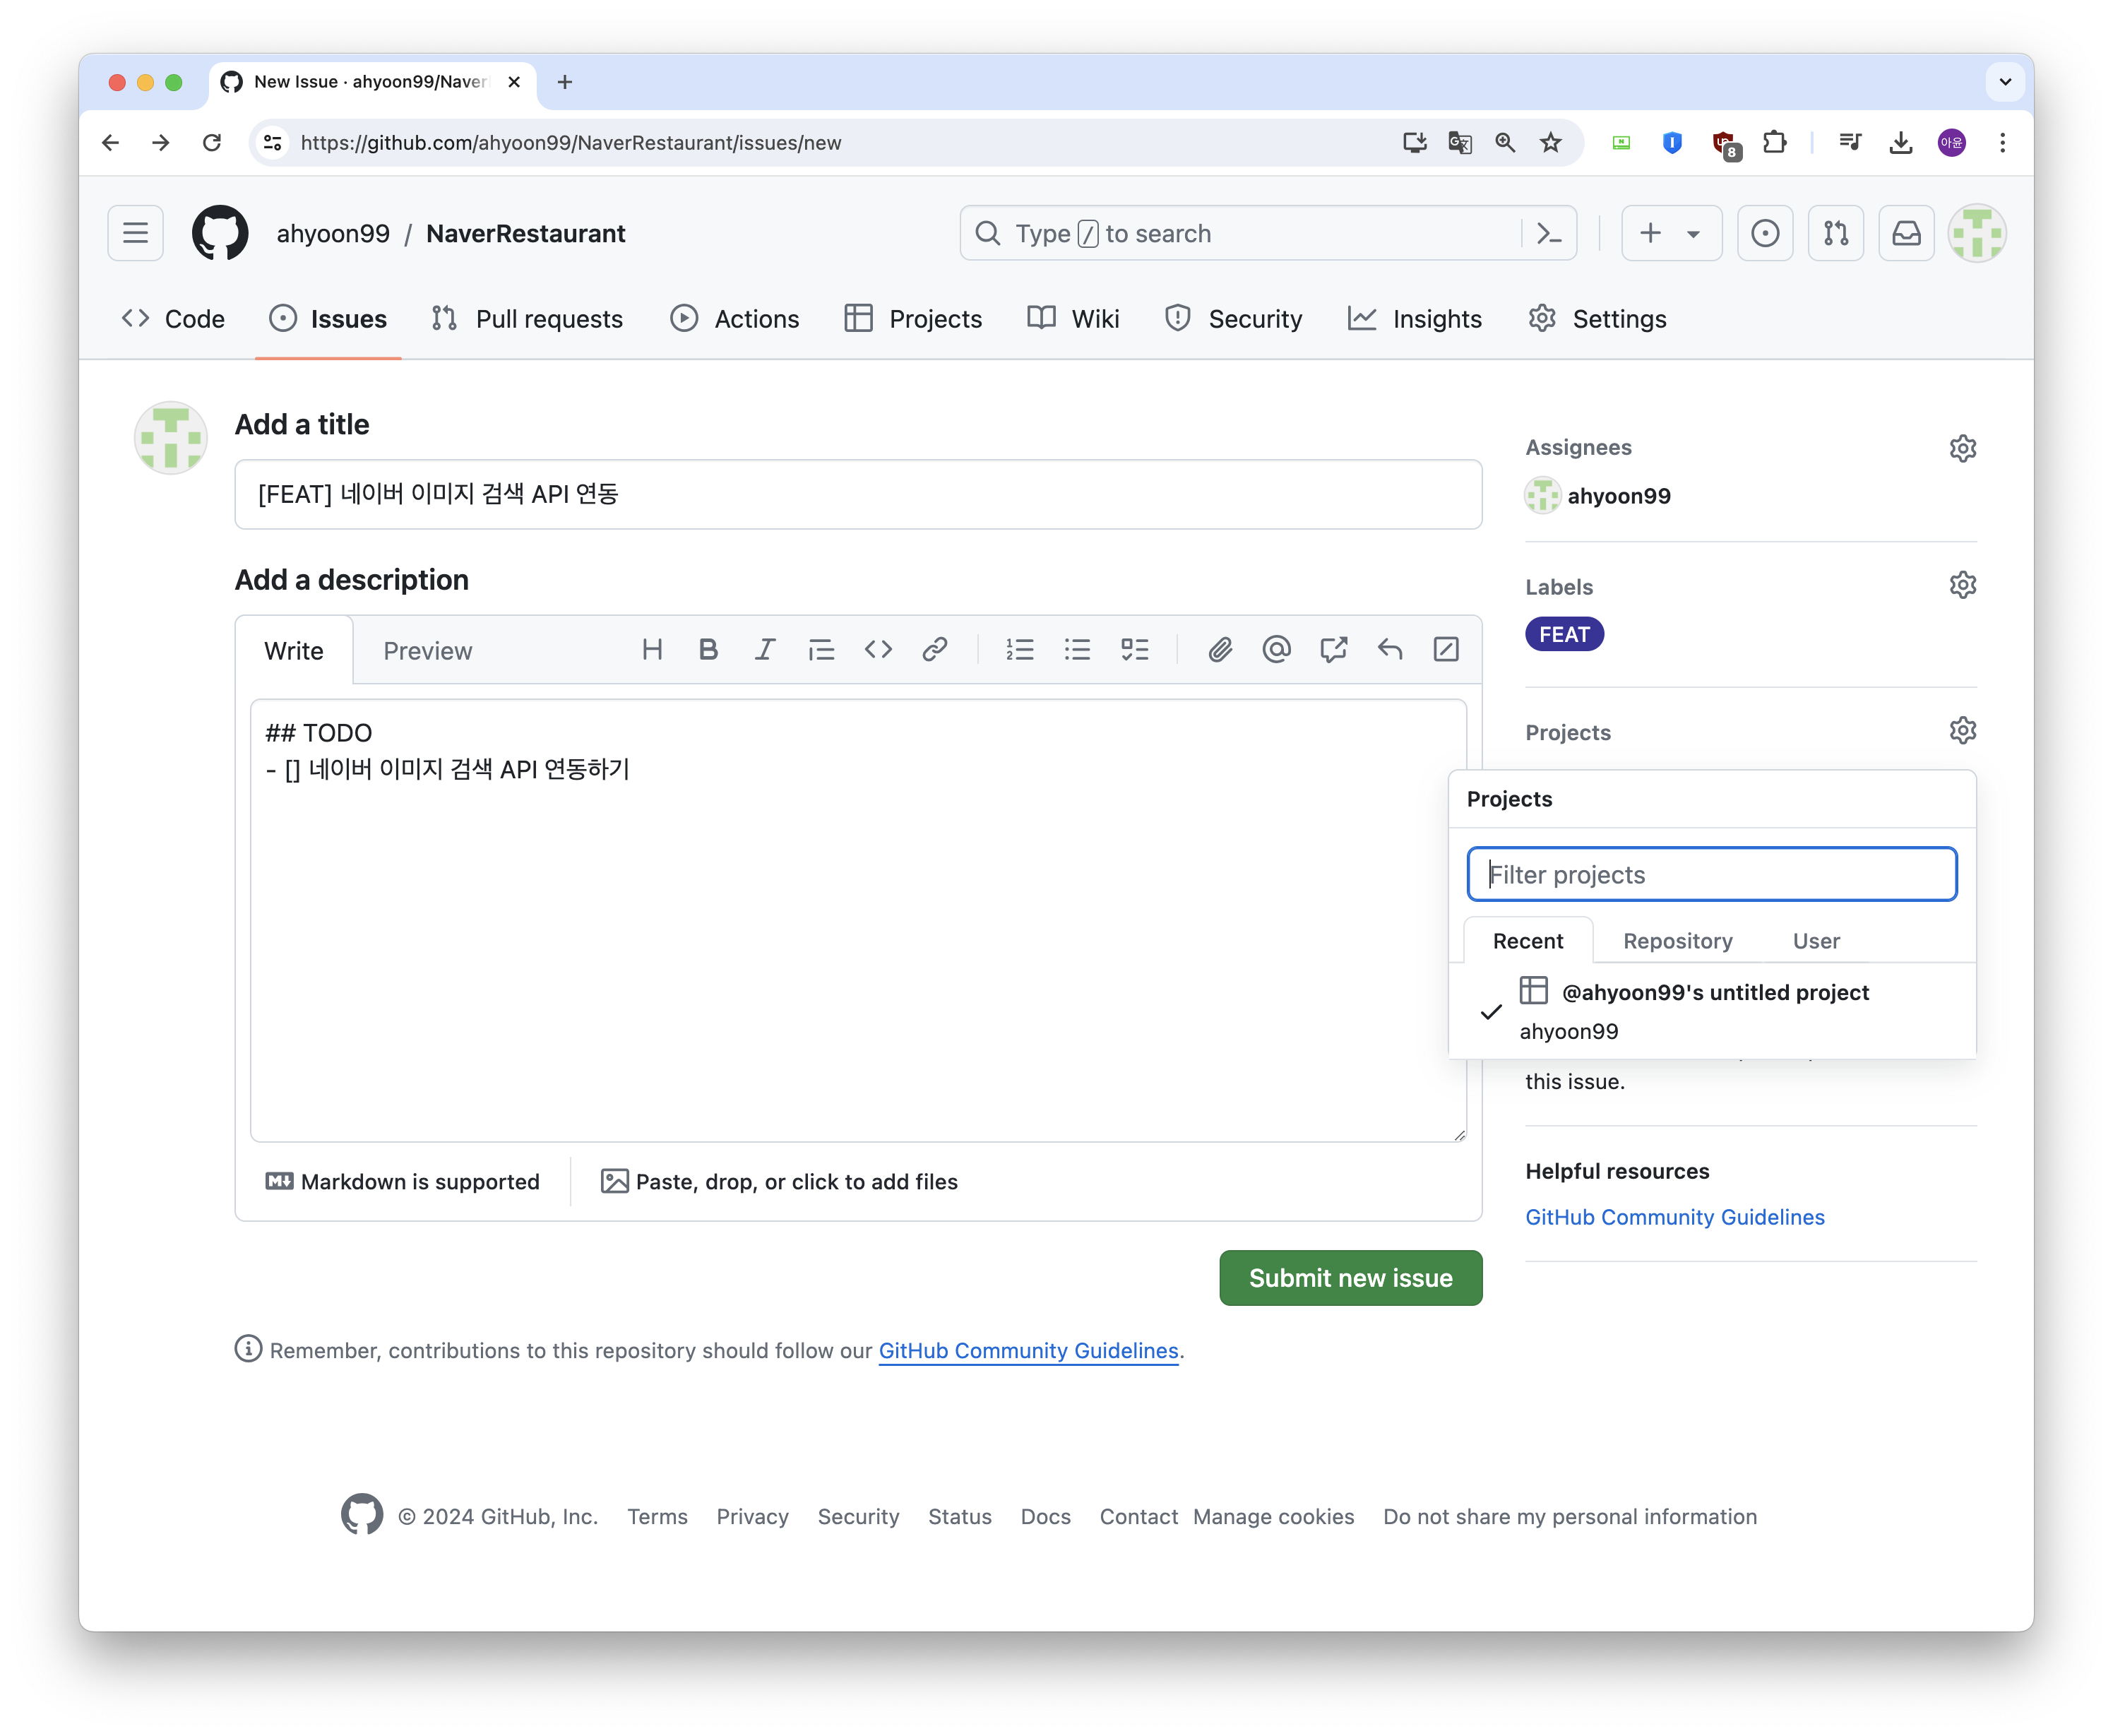Click the mention @ icon

[1276, 650]
